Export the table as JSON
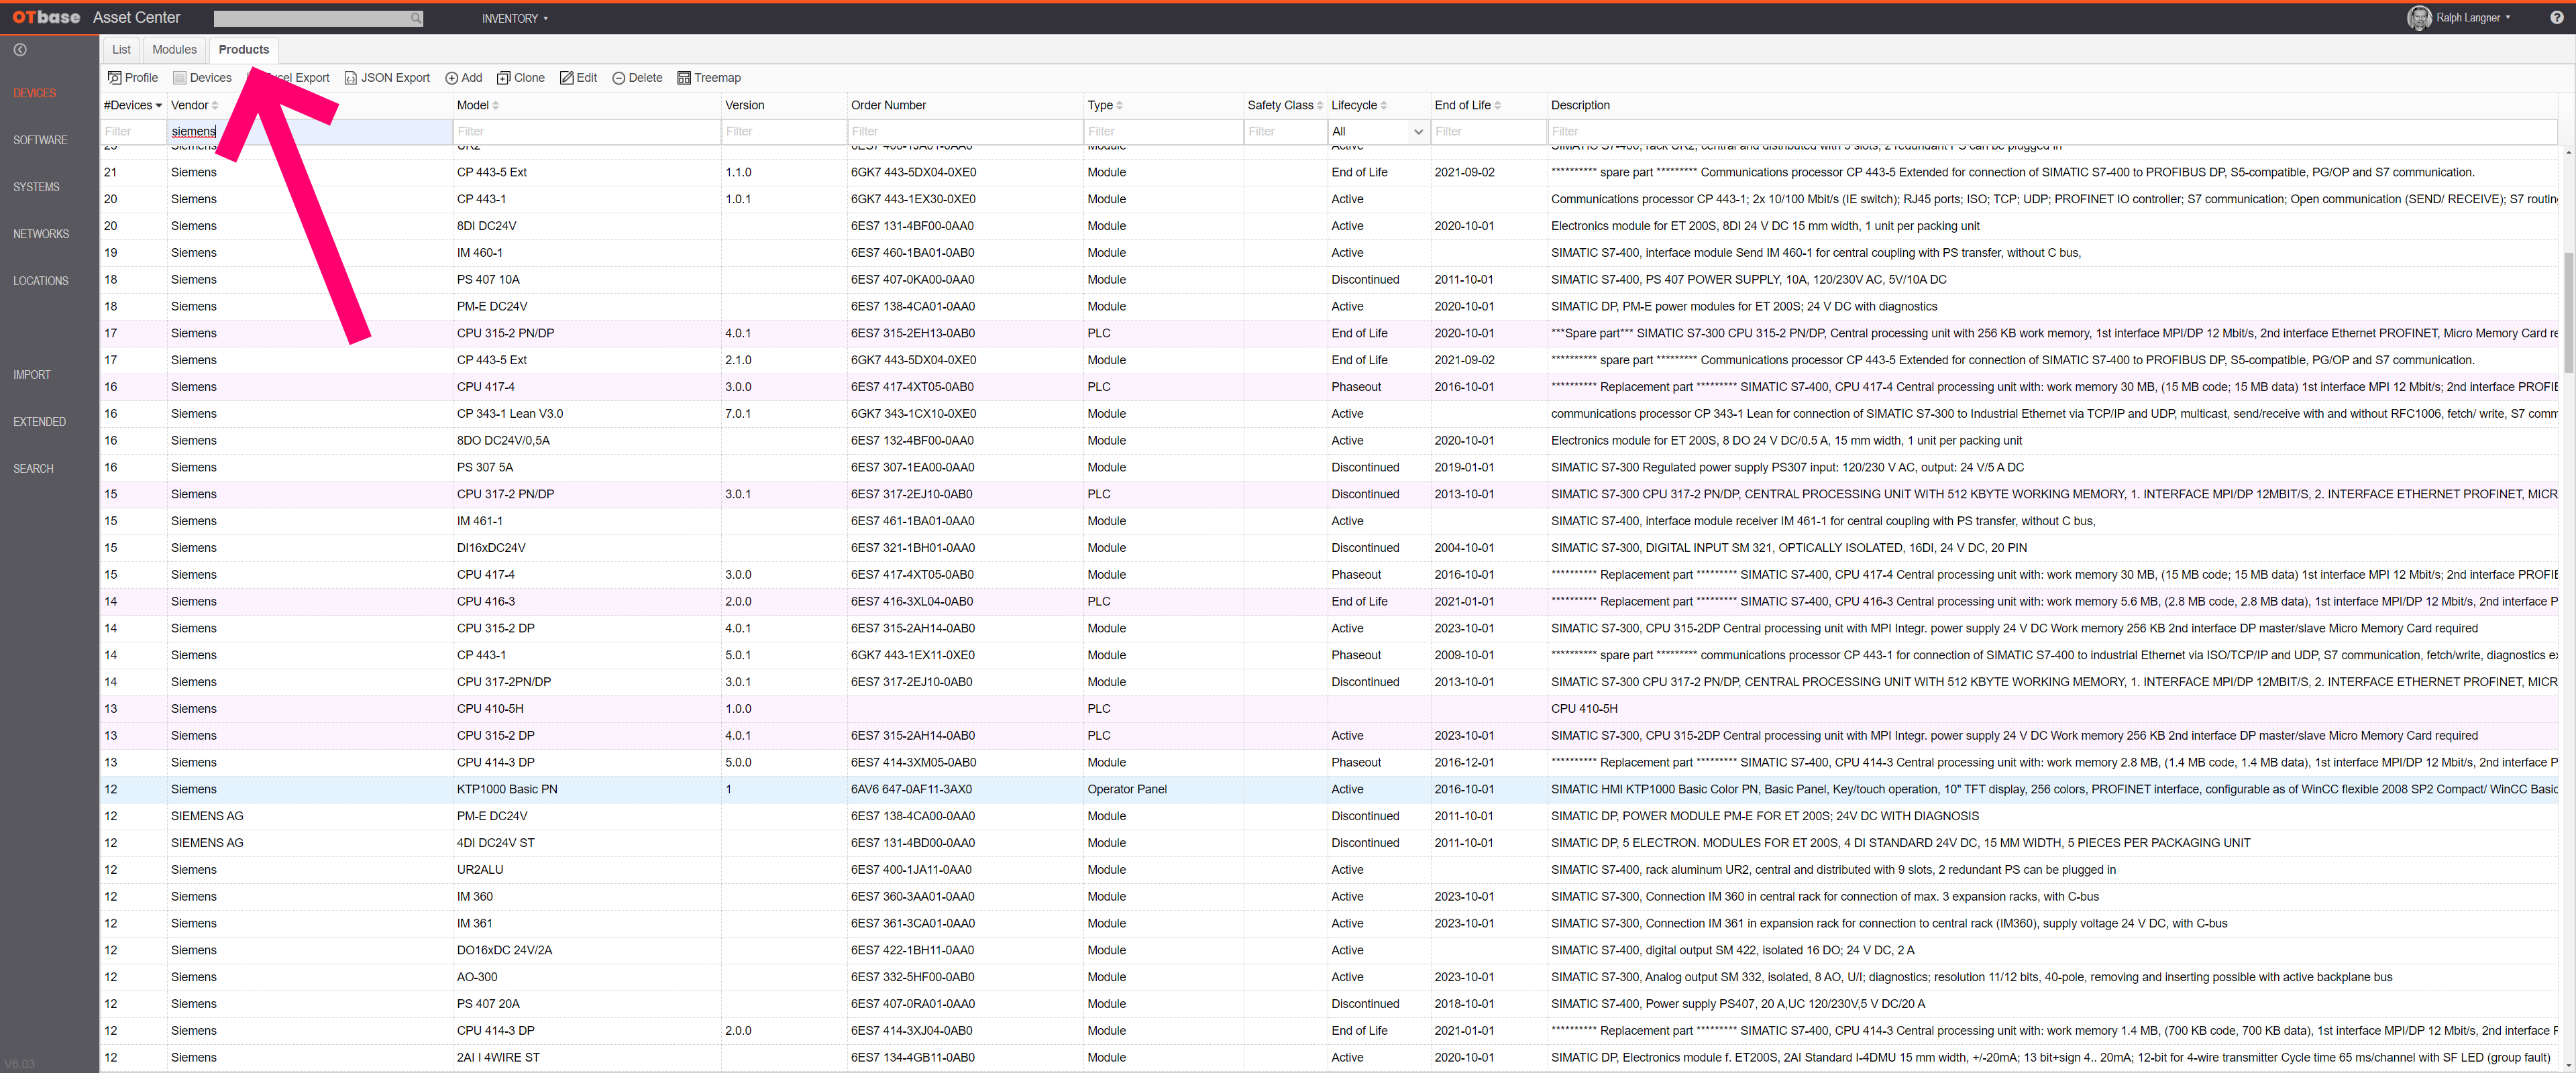The width and height of the screenshot is (2576, 1073). pyautogui.click(x=387, y=78)
